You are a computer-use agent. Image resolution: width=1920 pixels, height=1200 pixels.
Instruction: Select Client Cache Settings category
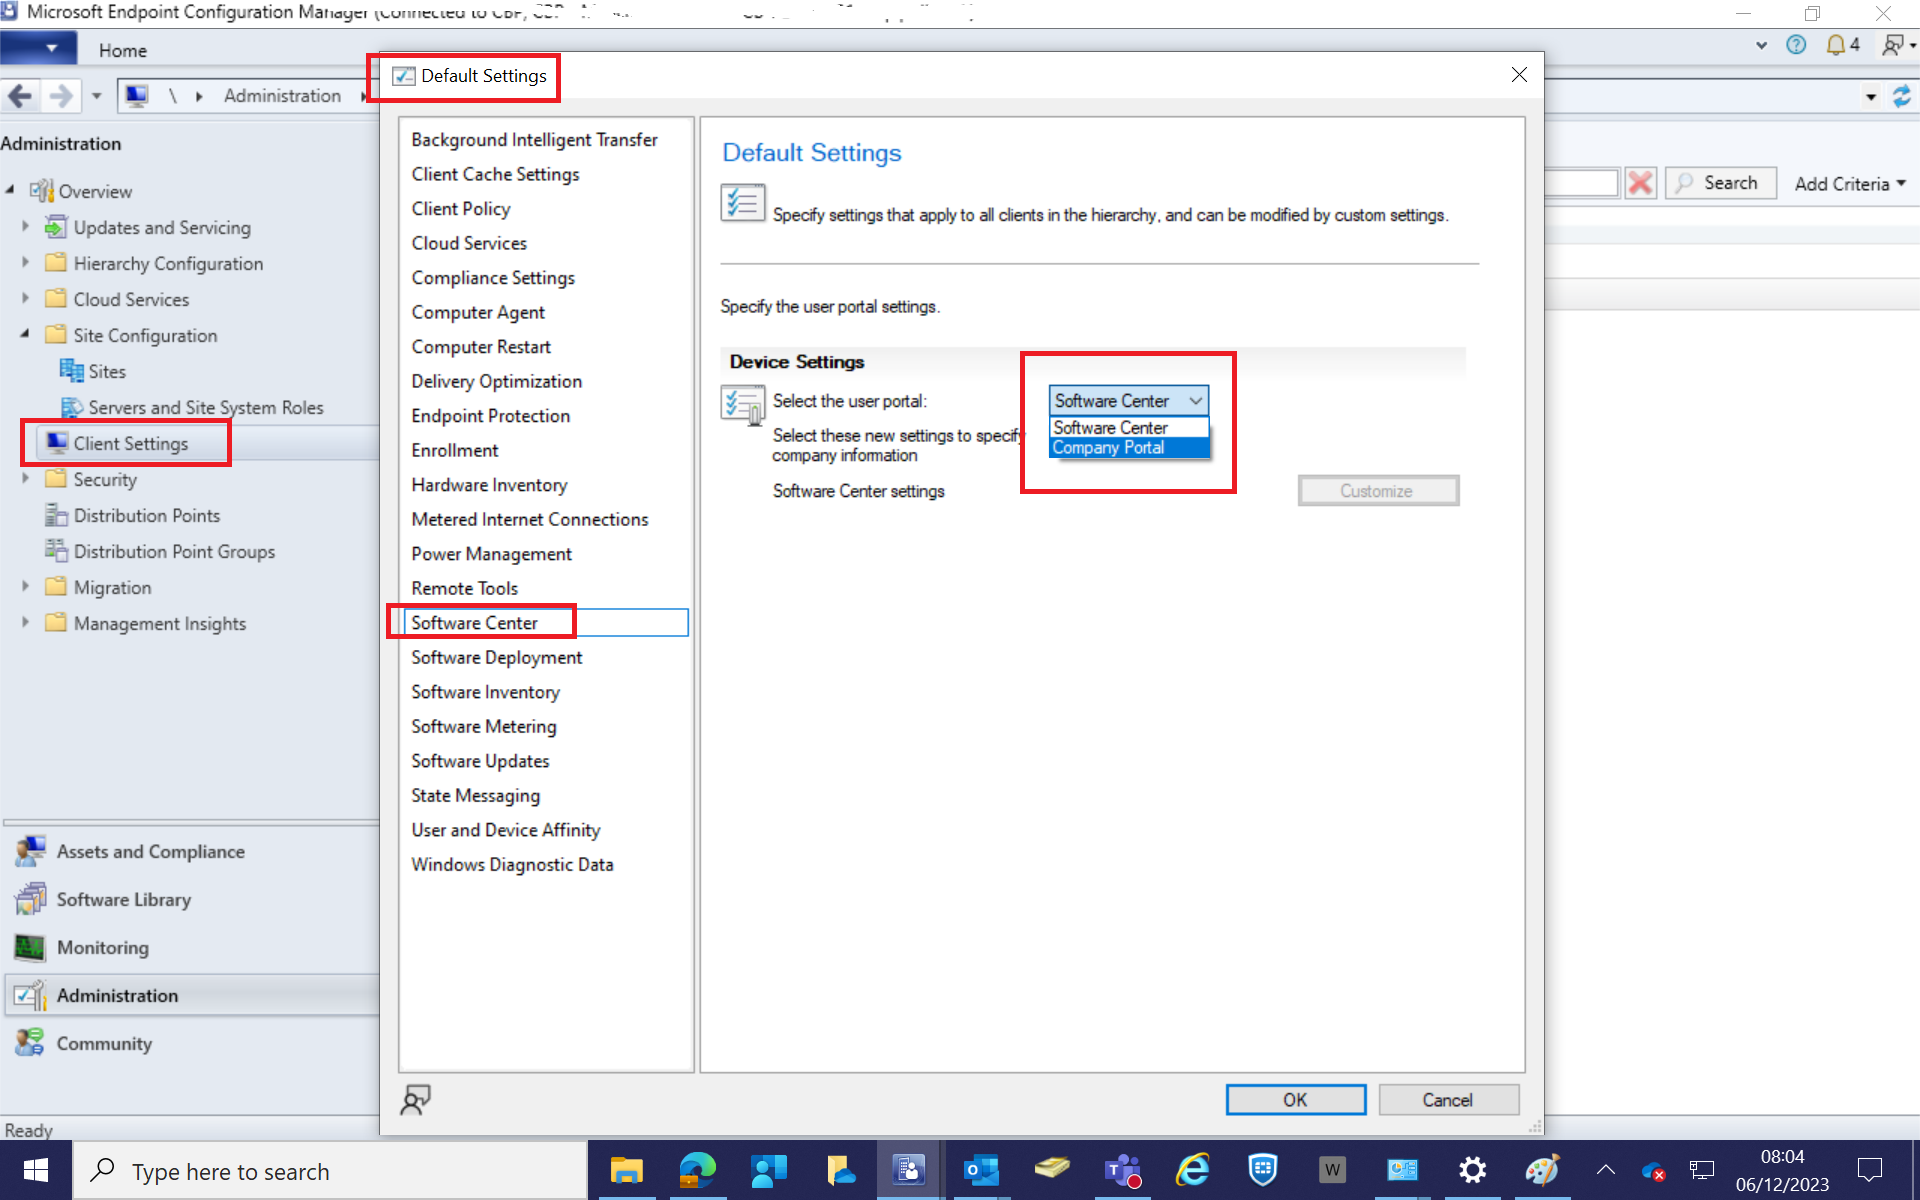click(x=495, y=174)
